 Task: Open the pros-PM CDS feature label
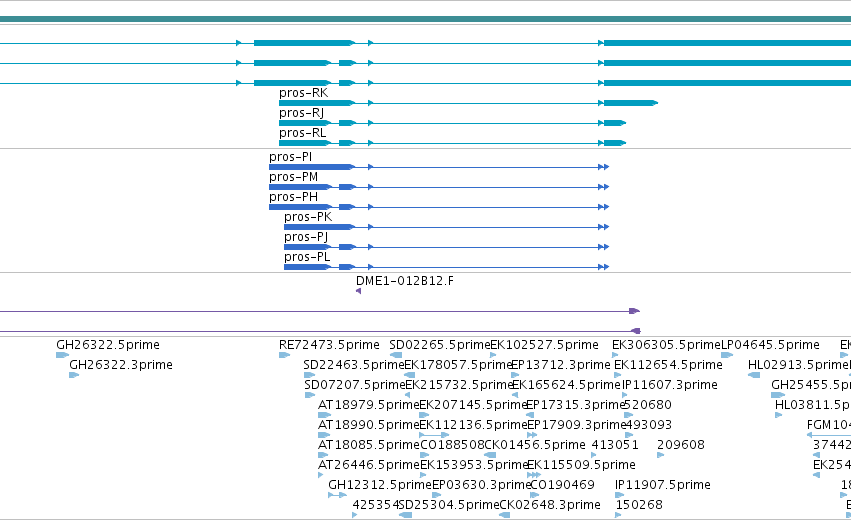tap(294, 177)
